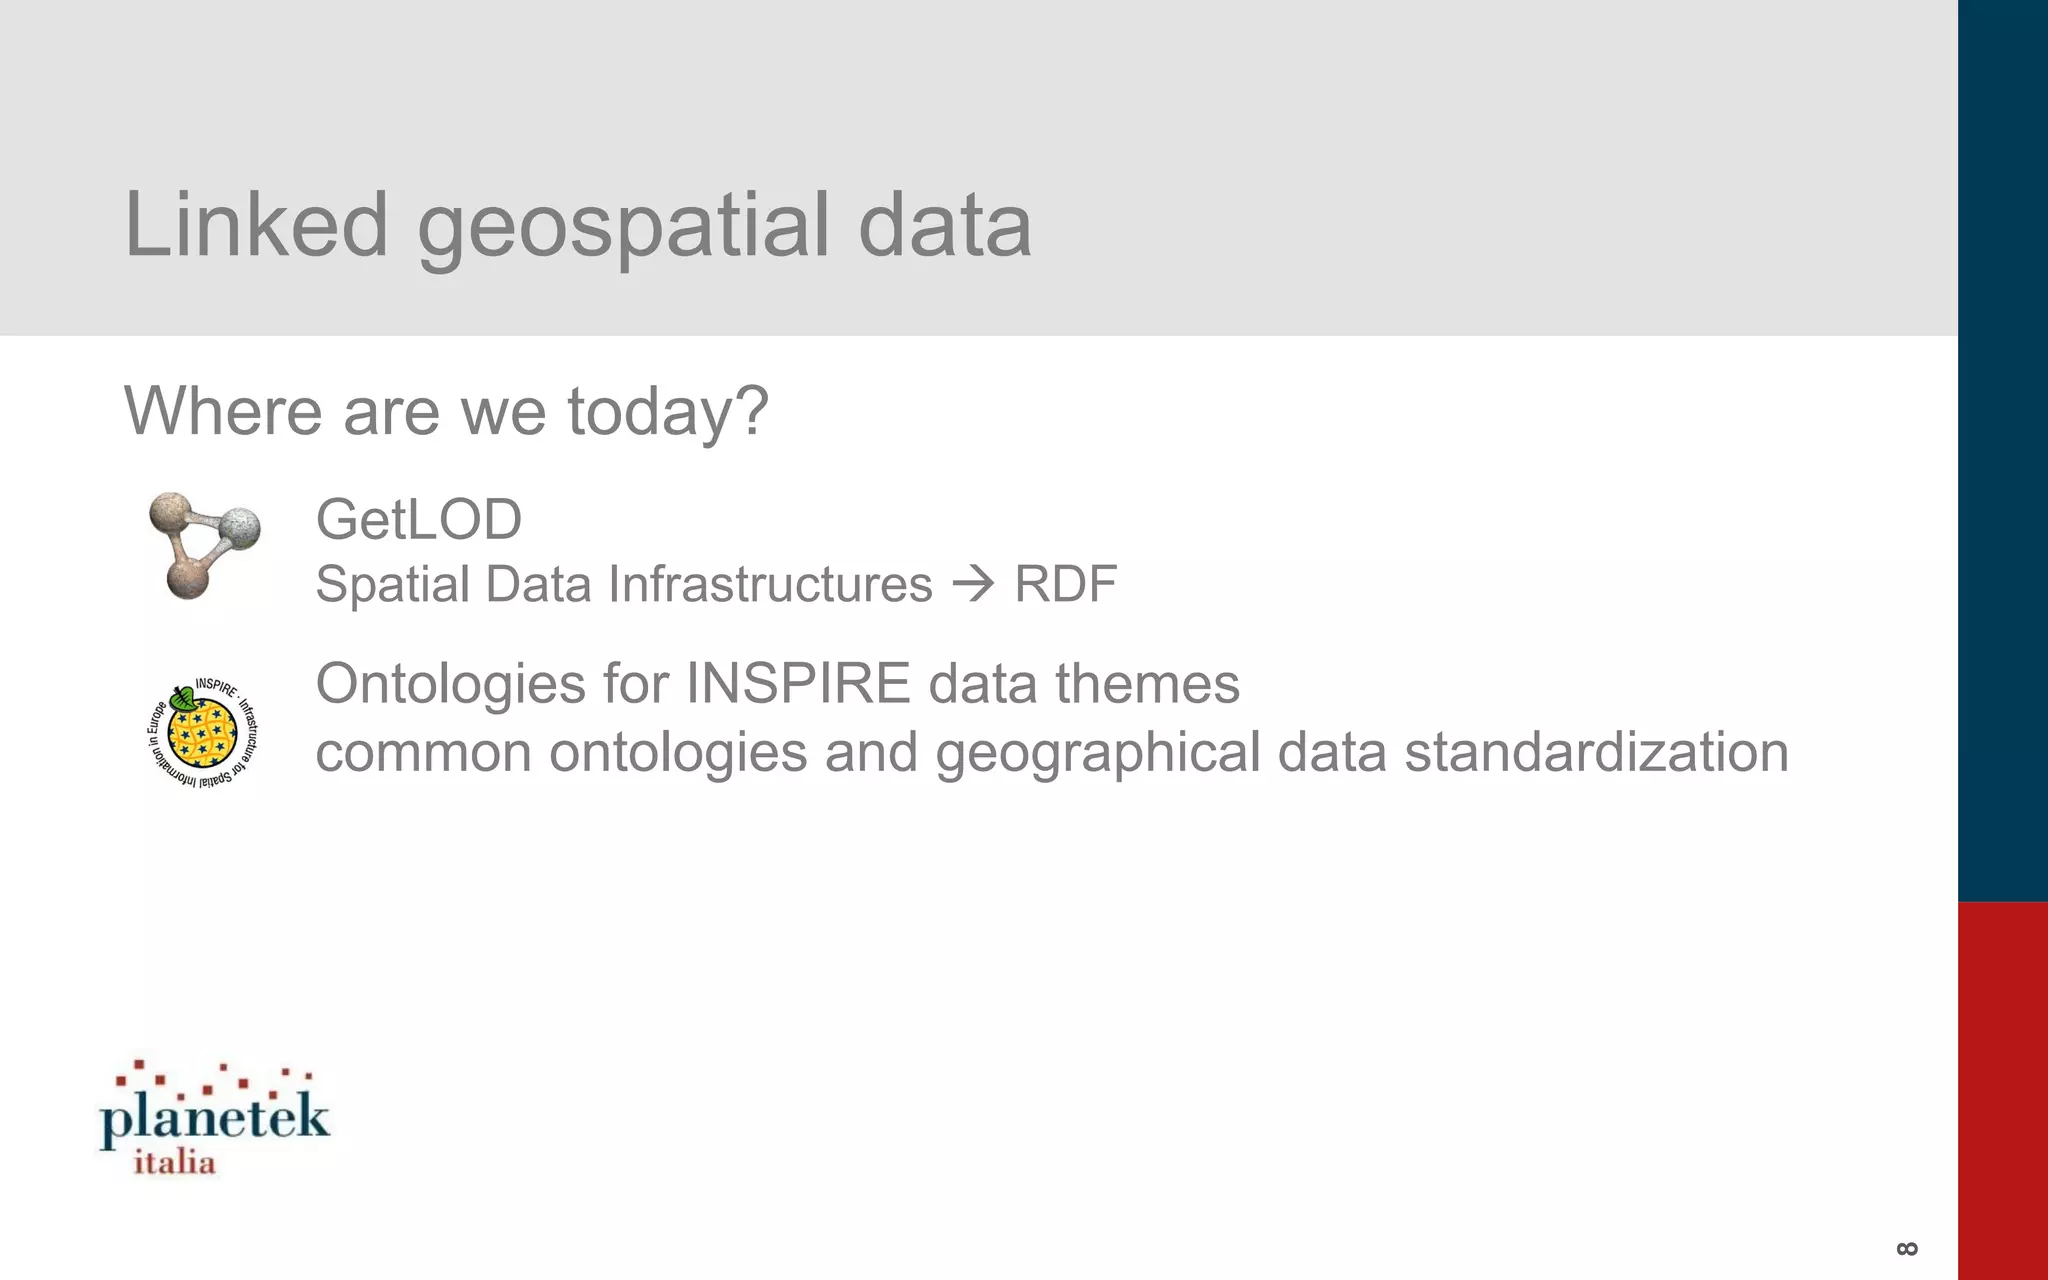The width and height of the screenshot is (2048, 1280).
Task: Click the GetLOD molecule icon
Action: [x=204, y=544]
